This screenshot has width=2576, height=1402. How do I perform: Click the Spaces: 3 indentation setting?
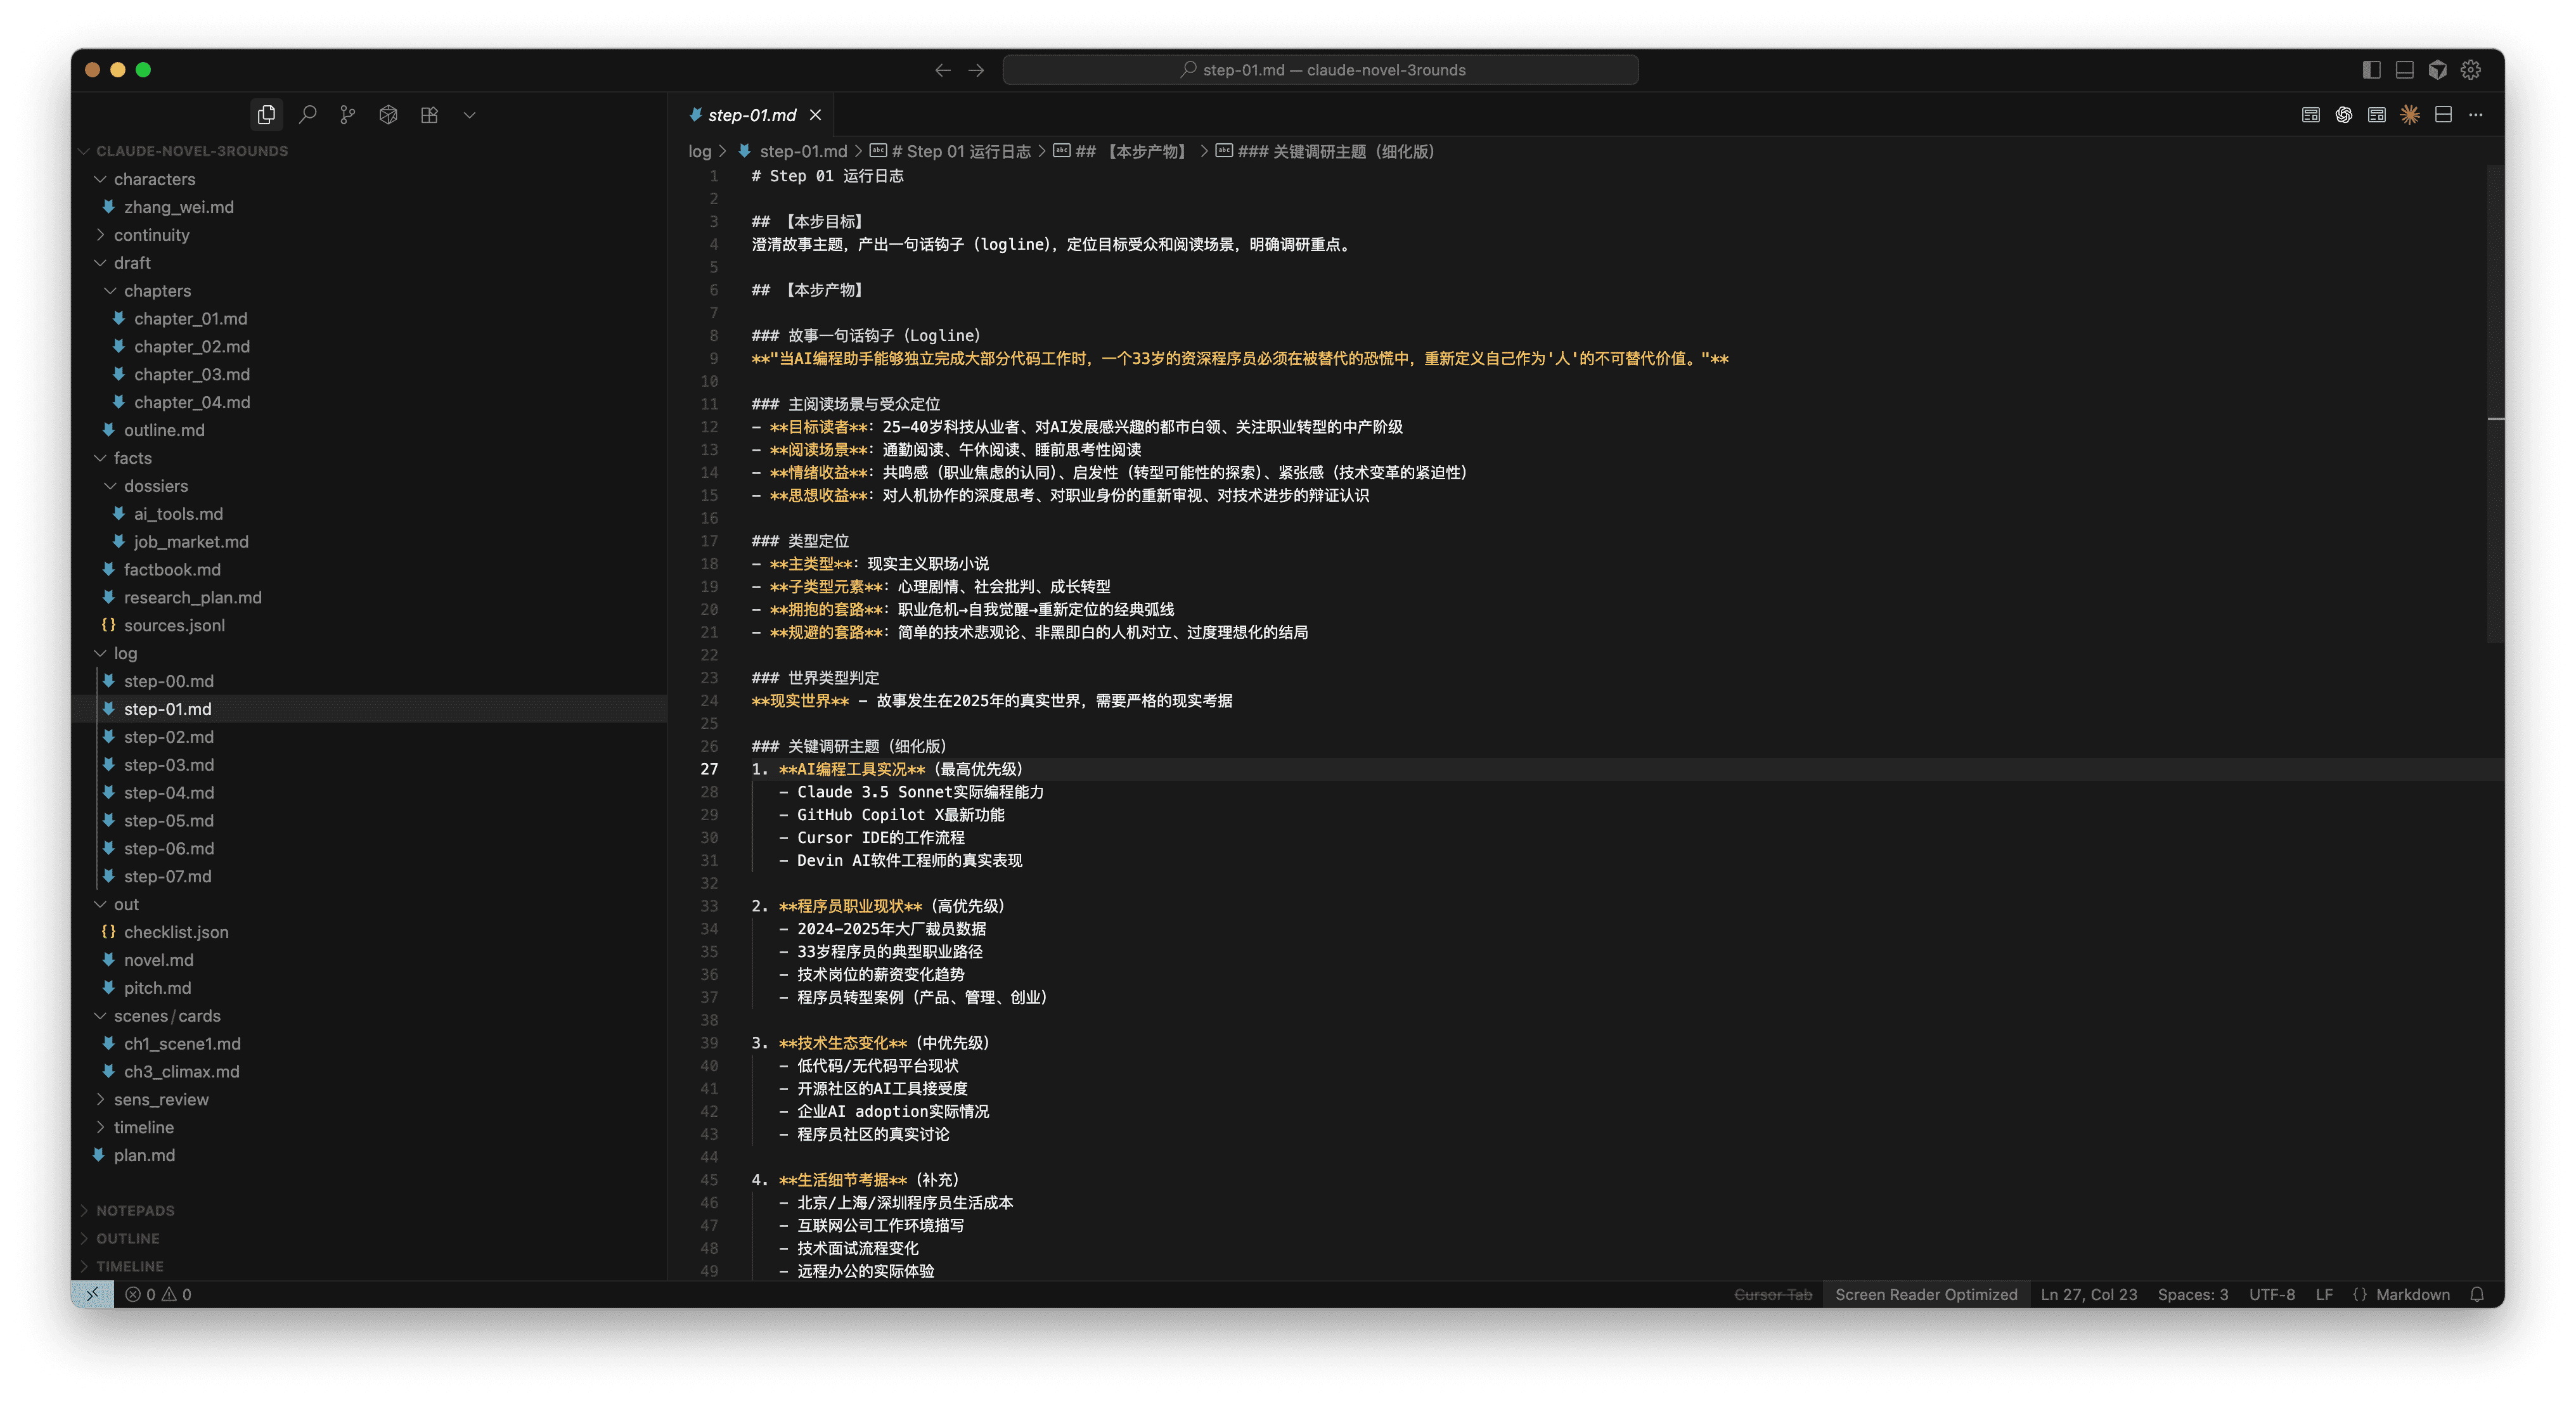2192,1294
